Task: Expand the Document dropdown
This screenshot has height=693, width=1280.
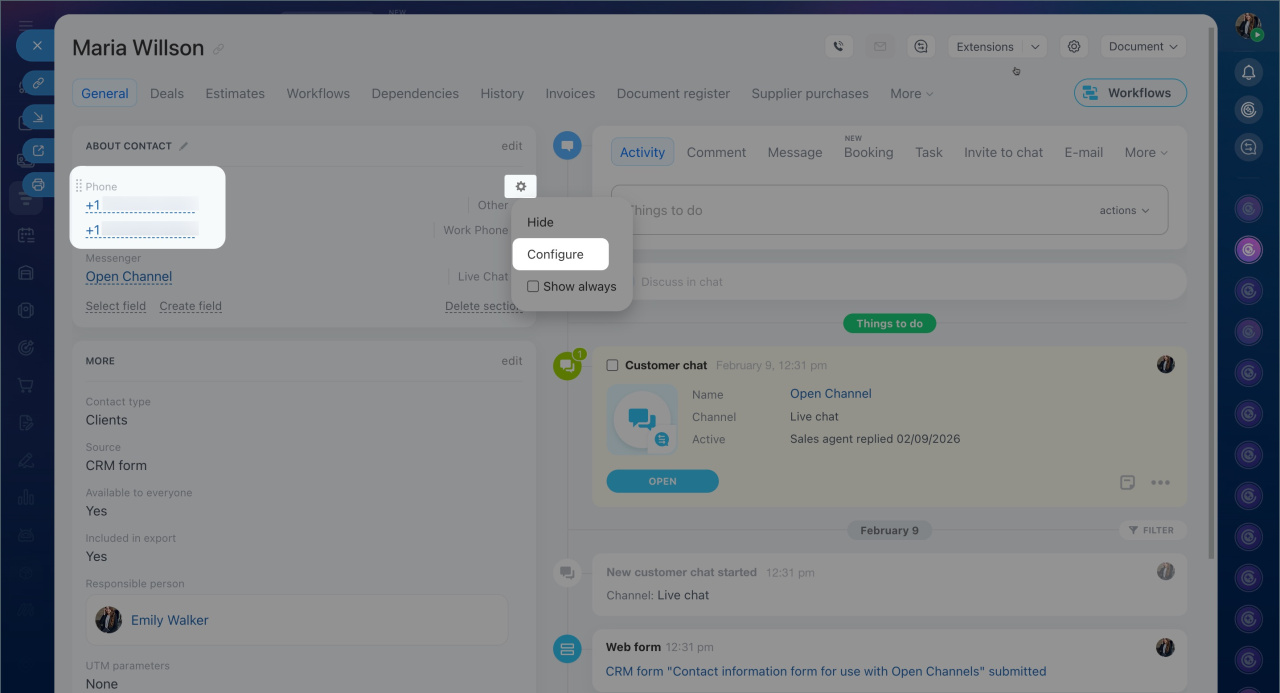Action: click(x=1142, y=46)
